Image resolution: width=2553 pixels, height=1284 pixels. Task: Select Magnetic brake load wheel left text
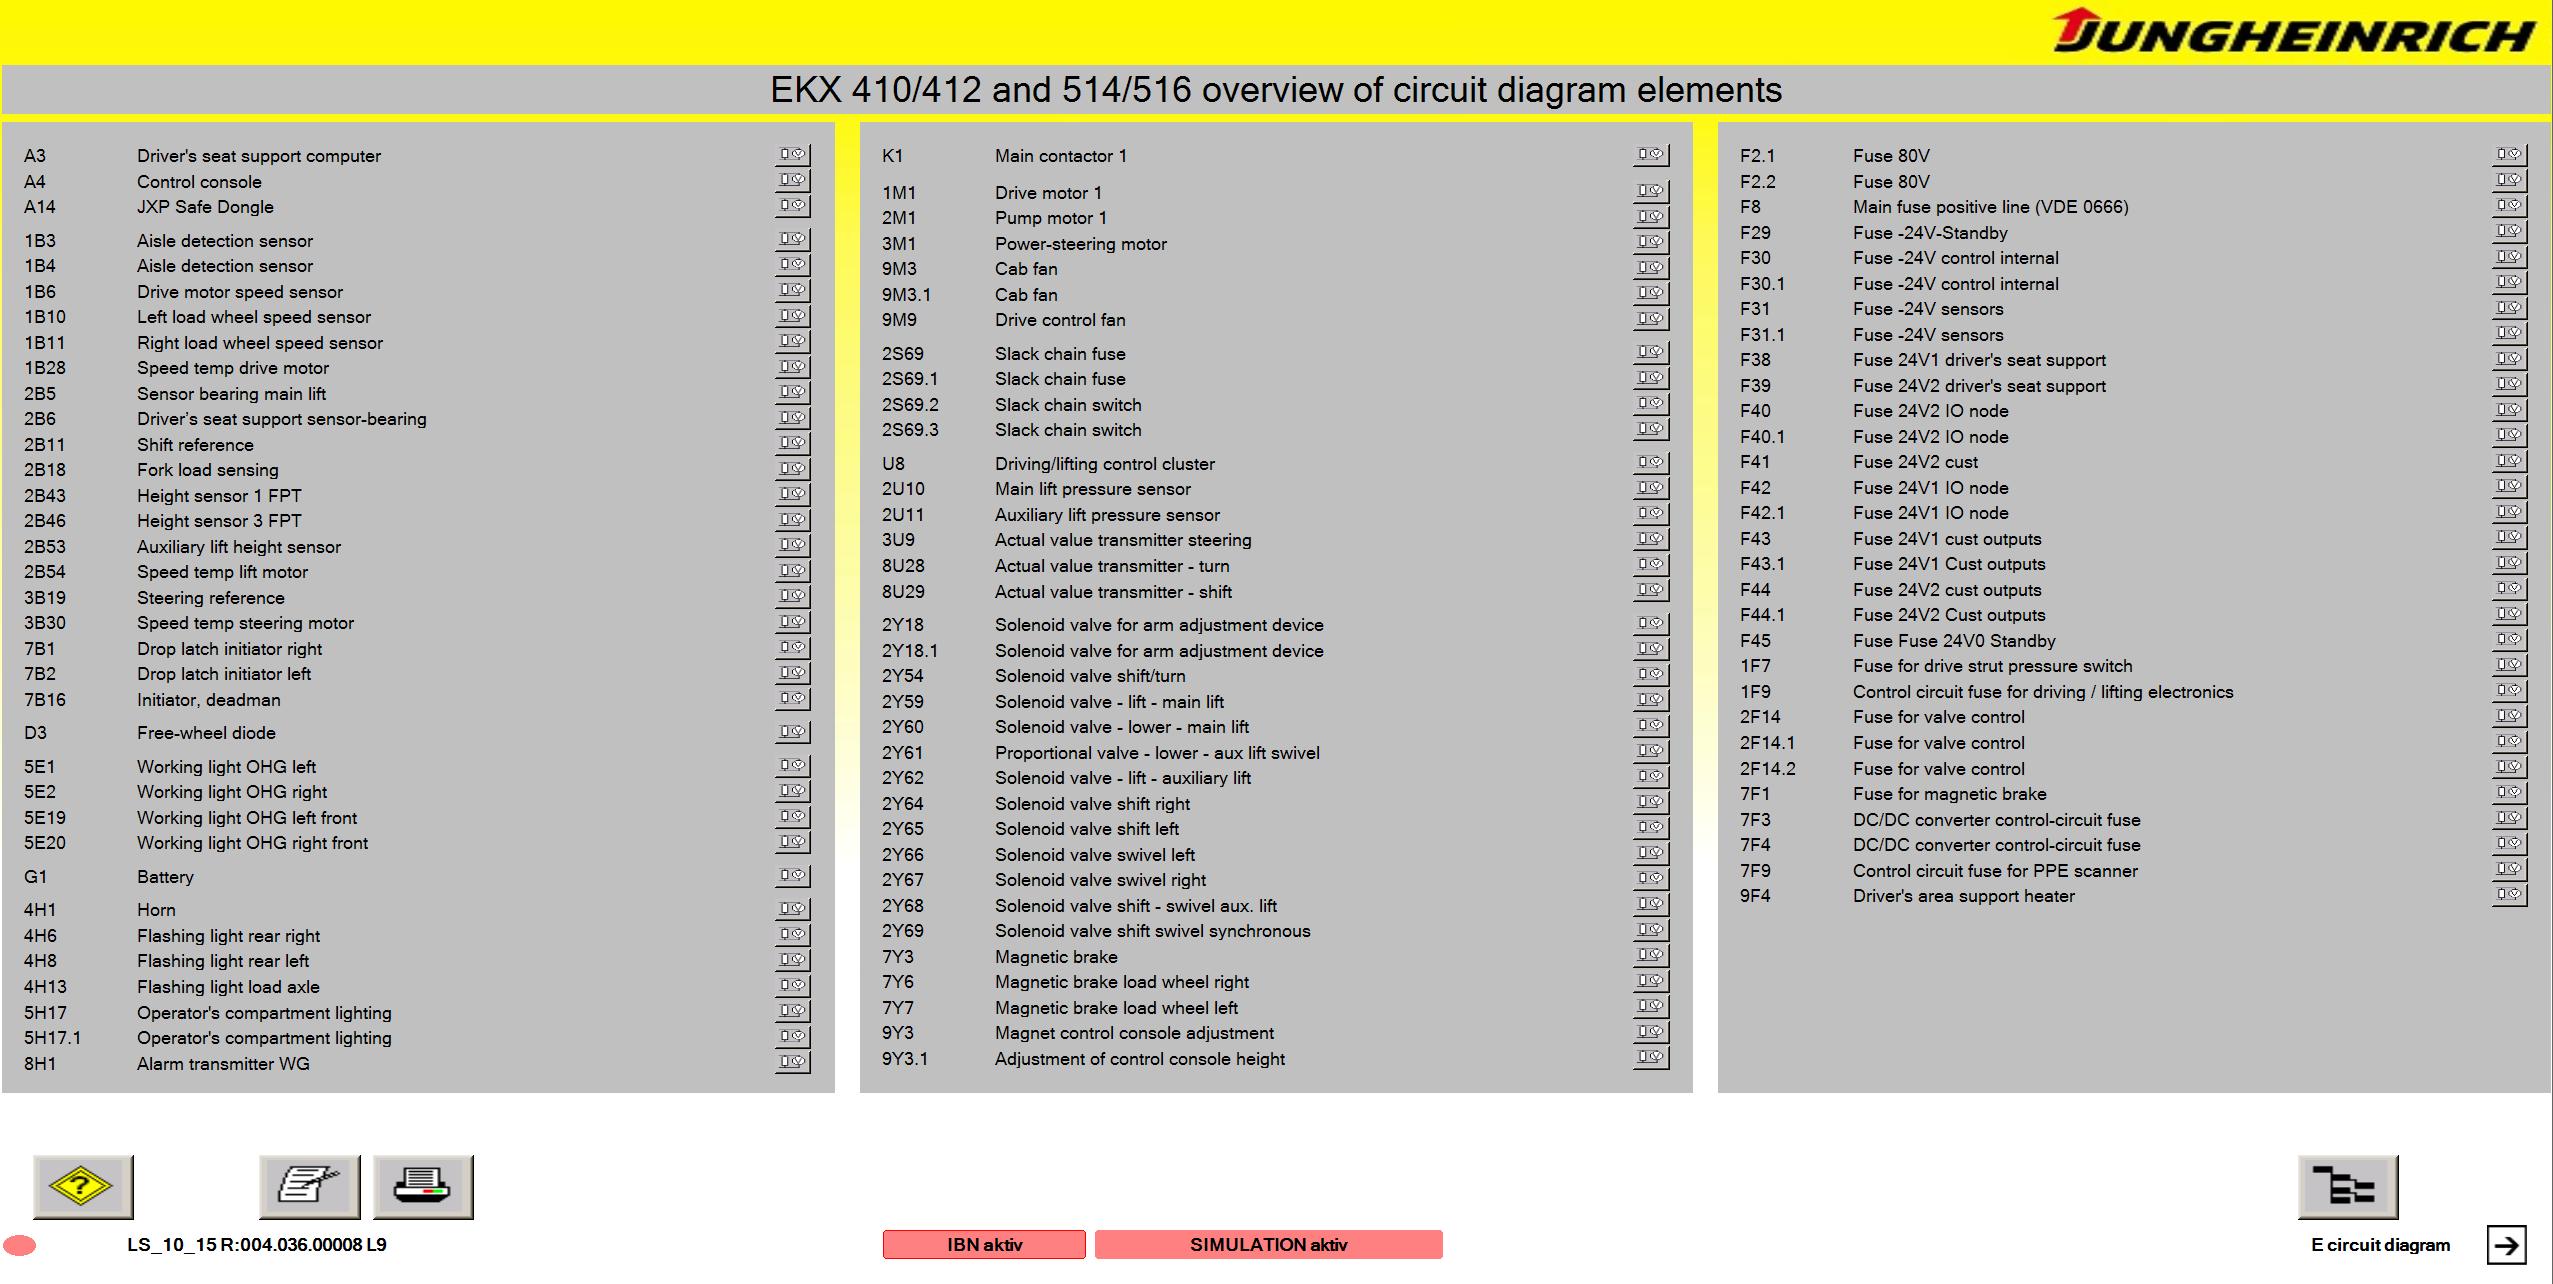(1116, 1008)
